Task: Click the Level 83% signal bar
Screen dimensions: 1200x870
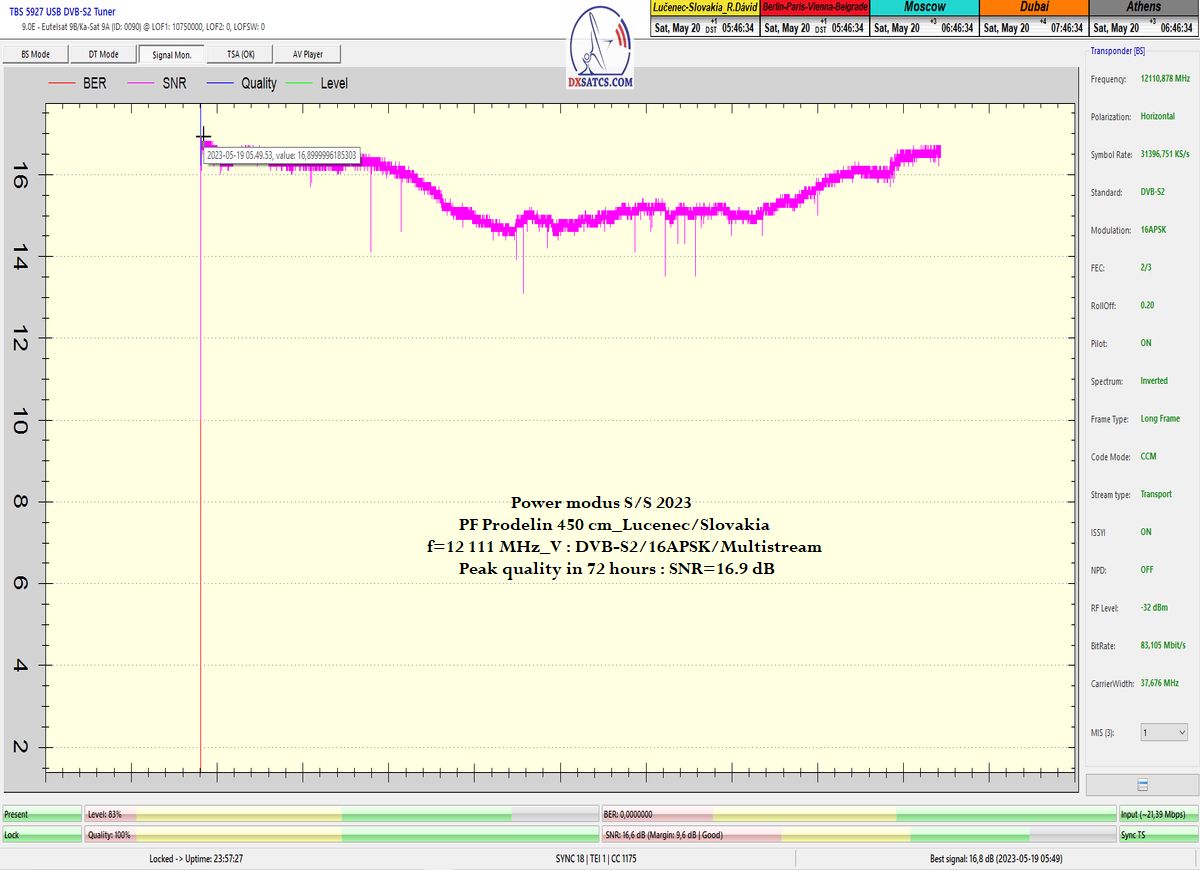Action: pyautogui.click(x=341, y=815)
